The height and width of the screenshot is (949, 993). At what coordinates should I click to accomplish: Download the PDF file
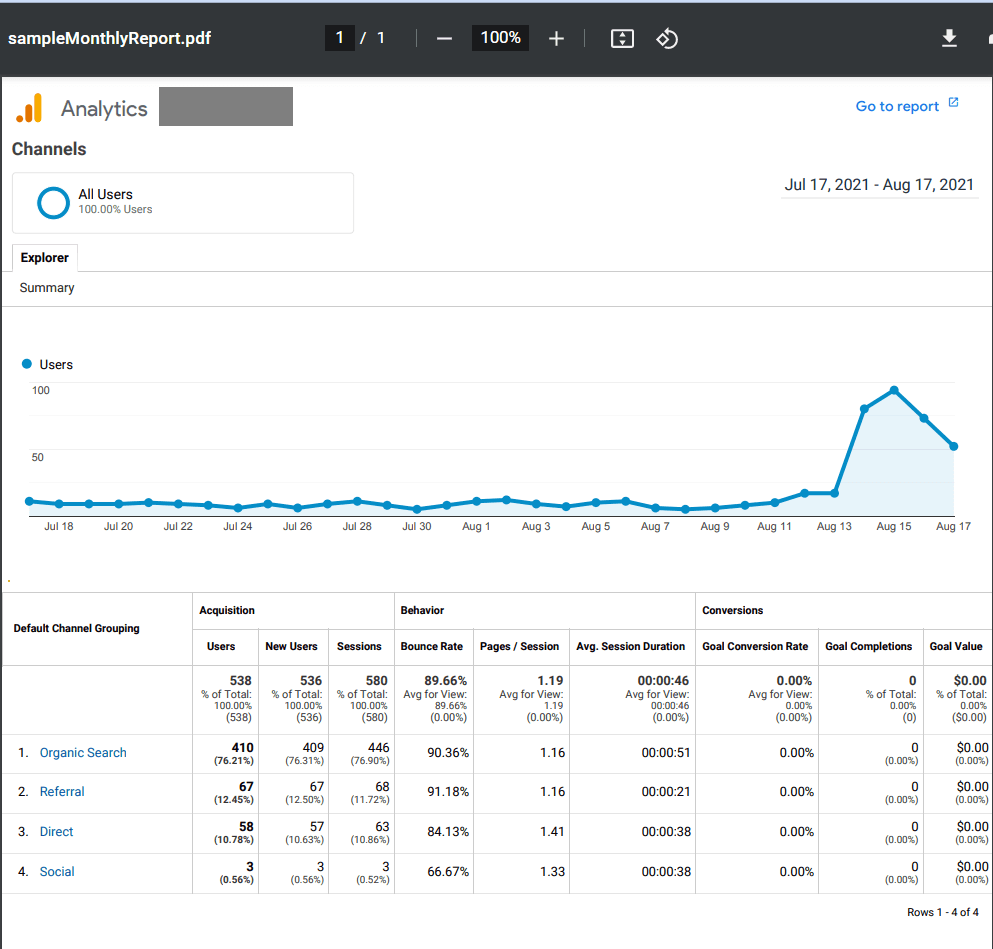[949, 38]
